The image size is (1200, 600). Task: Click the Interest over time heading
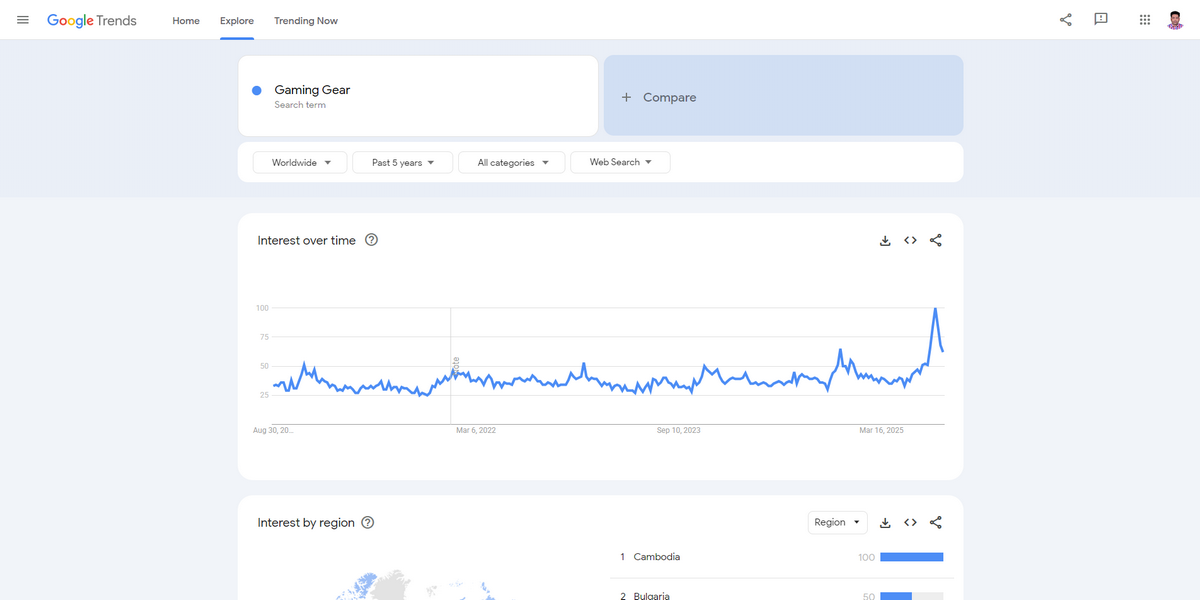coord(306,240)
